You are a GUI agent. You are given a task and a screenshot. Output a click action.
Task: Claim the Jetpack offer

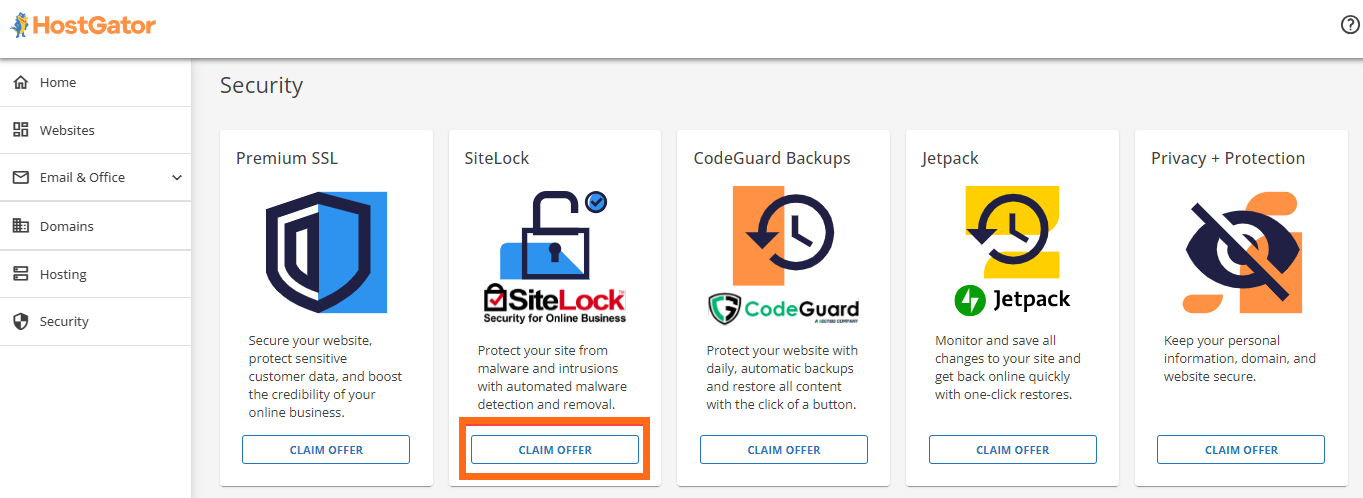coord(1013,450)
